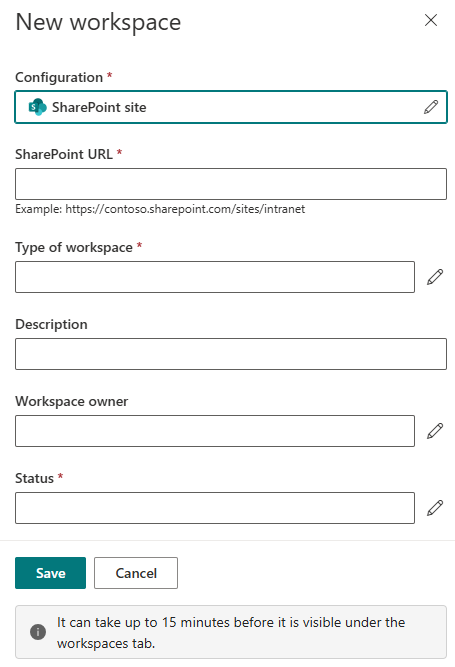
Task: Click the example SharePoint URL hint text
Action: 160,209
